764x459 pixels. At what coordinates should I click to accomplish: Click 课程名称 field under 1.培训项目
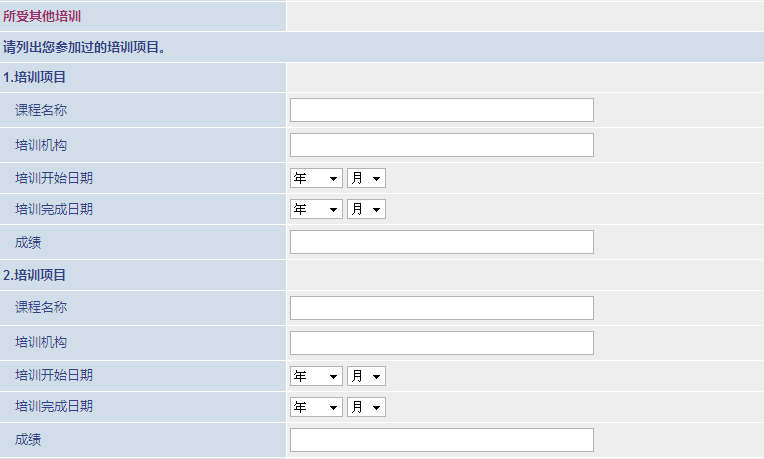pyautogui.click(x=441, y=110)
